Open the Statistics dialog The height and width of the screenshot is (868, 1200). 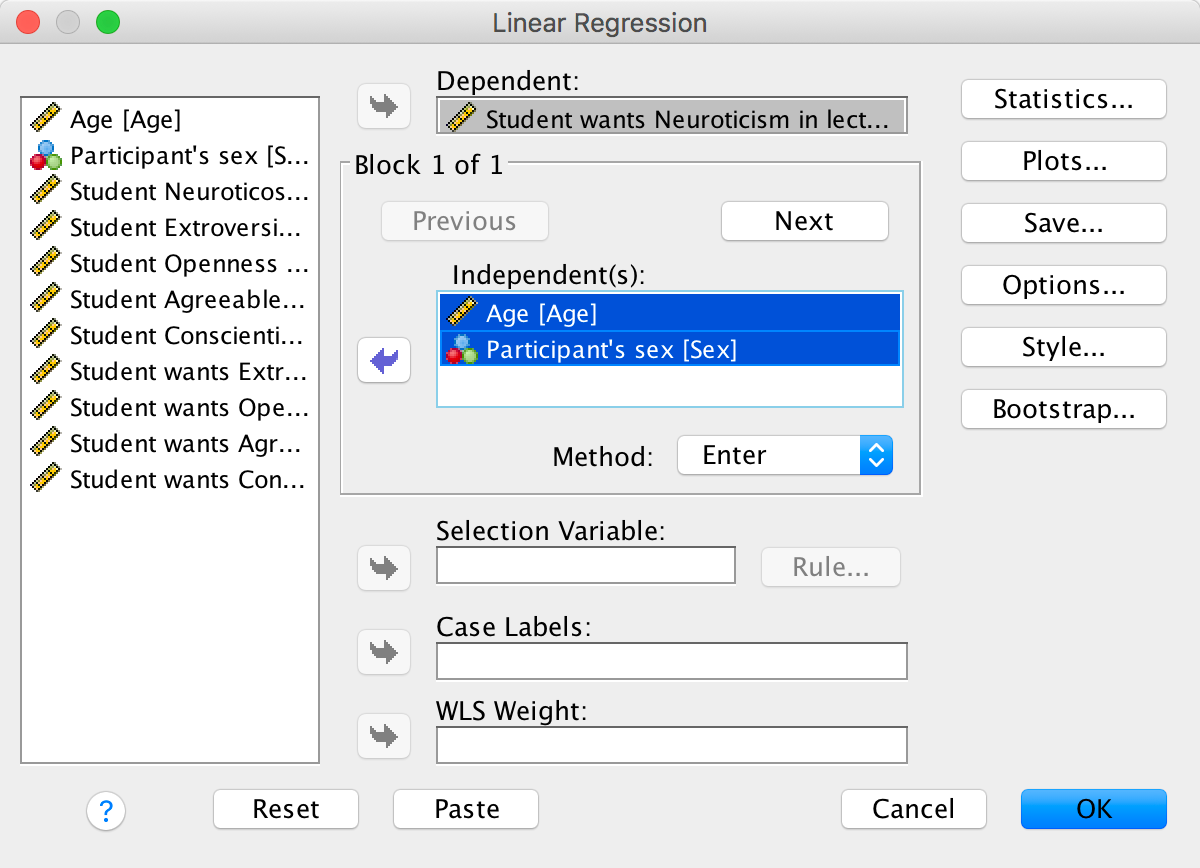click(x=1063, y=99)
